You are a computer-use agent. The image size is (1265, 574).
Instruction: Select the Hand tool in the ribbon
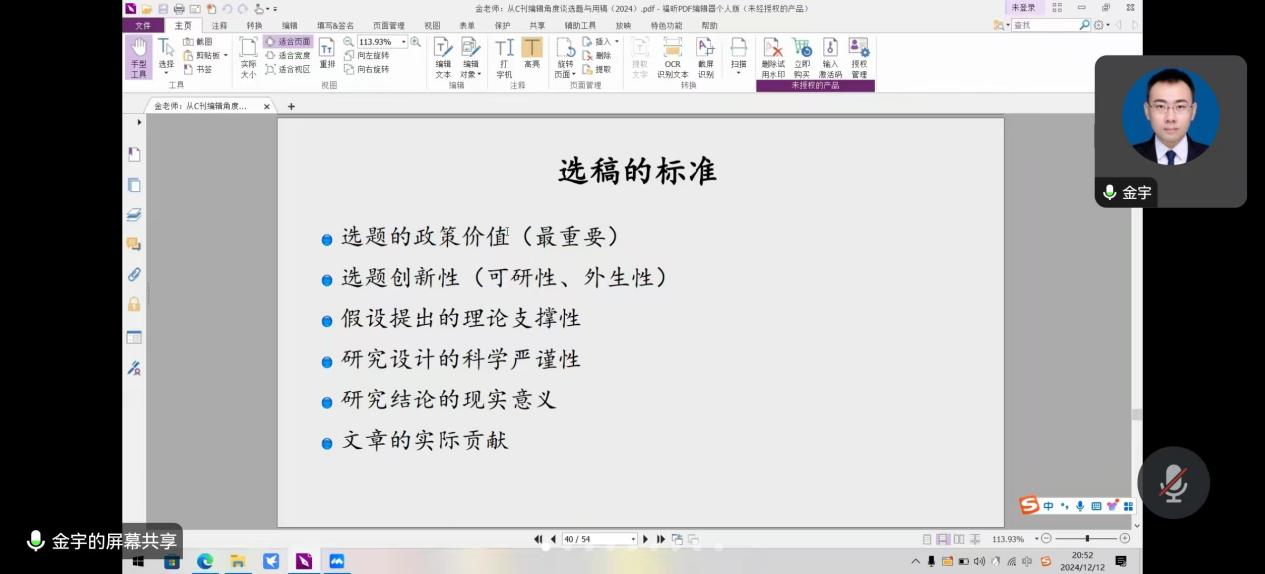coord(138,57)
